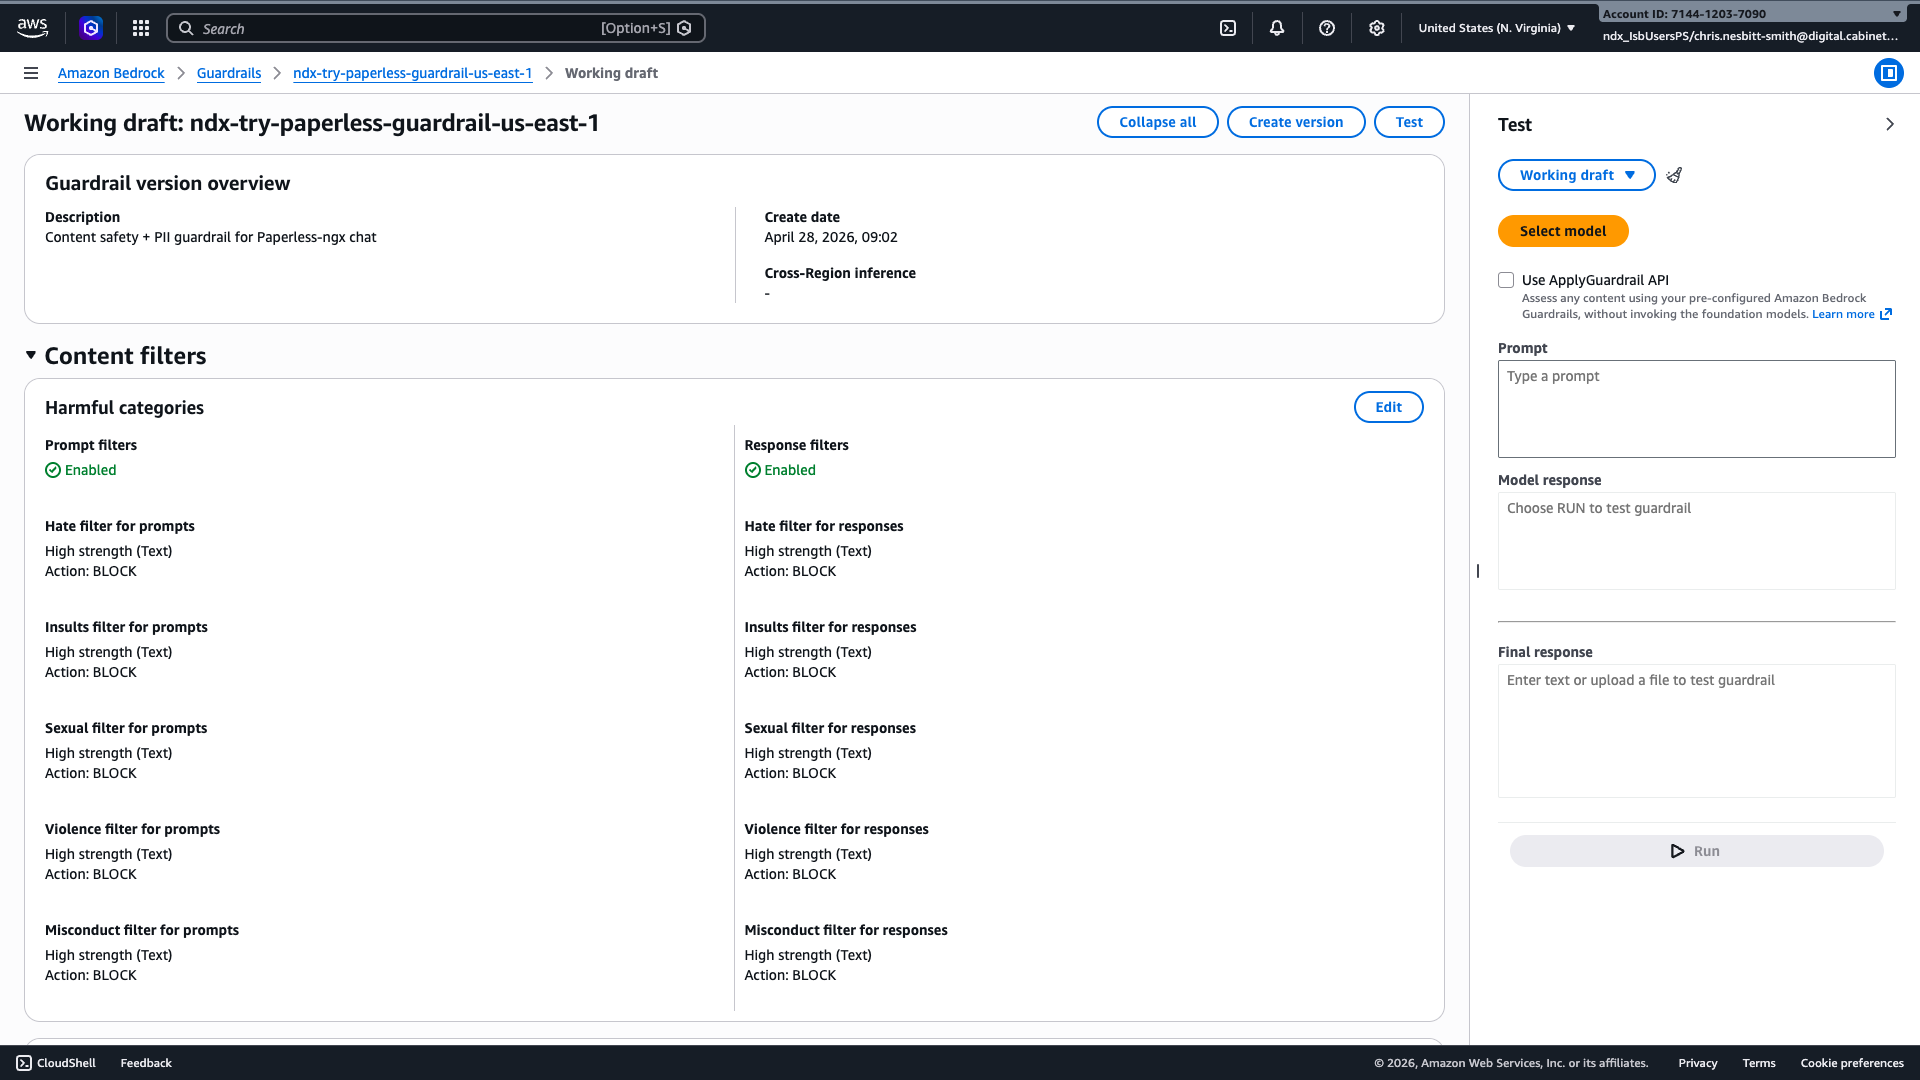Open the AWS home logo
This screenshot has height=1080, width=1920.
pyautogui.click(x=32, y=28)
